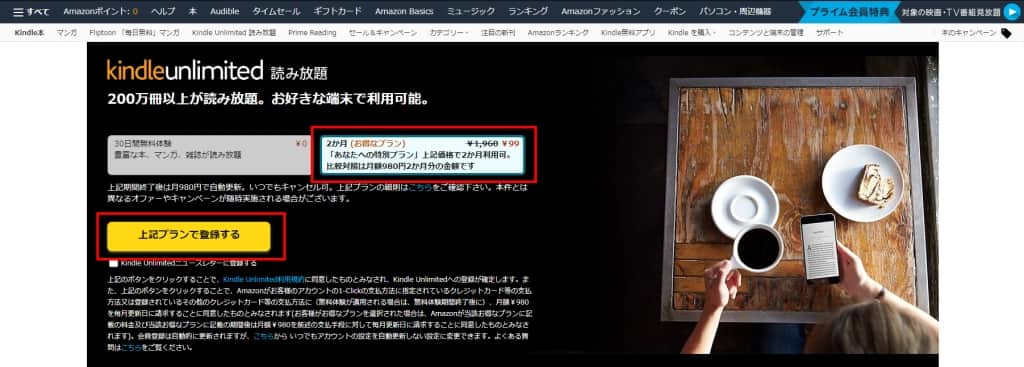The image size is (1024, 367).
Task: Open コンテンツと端末の管理
Action: coord(766,33)
